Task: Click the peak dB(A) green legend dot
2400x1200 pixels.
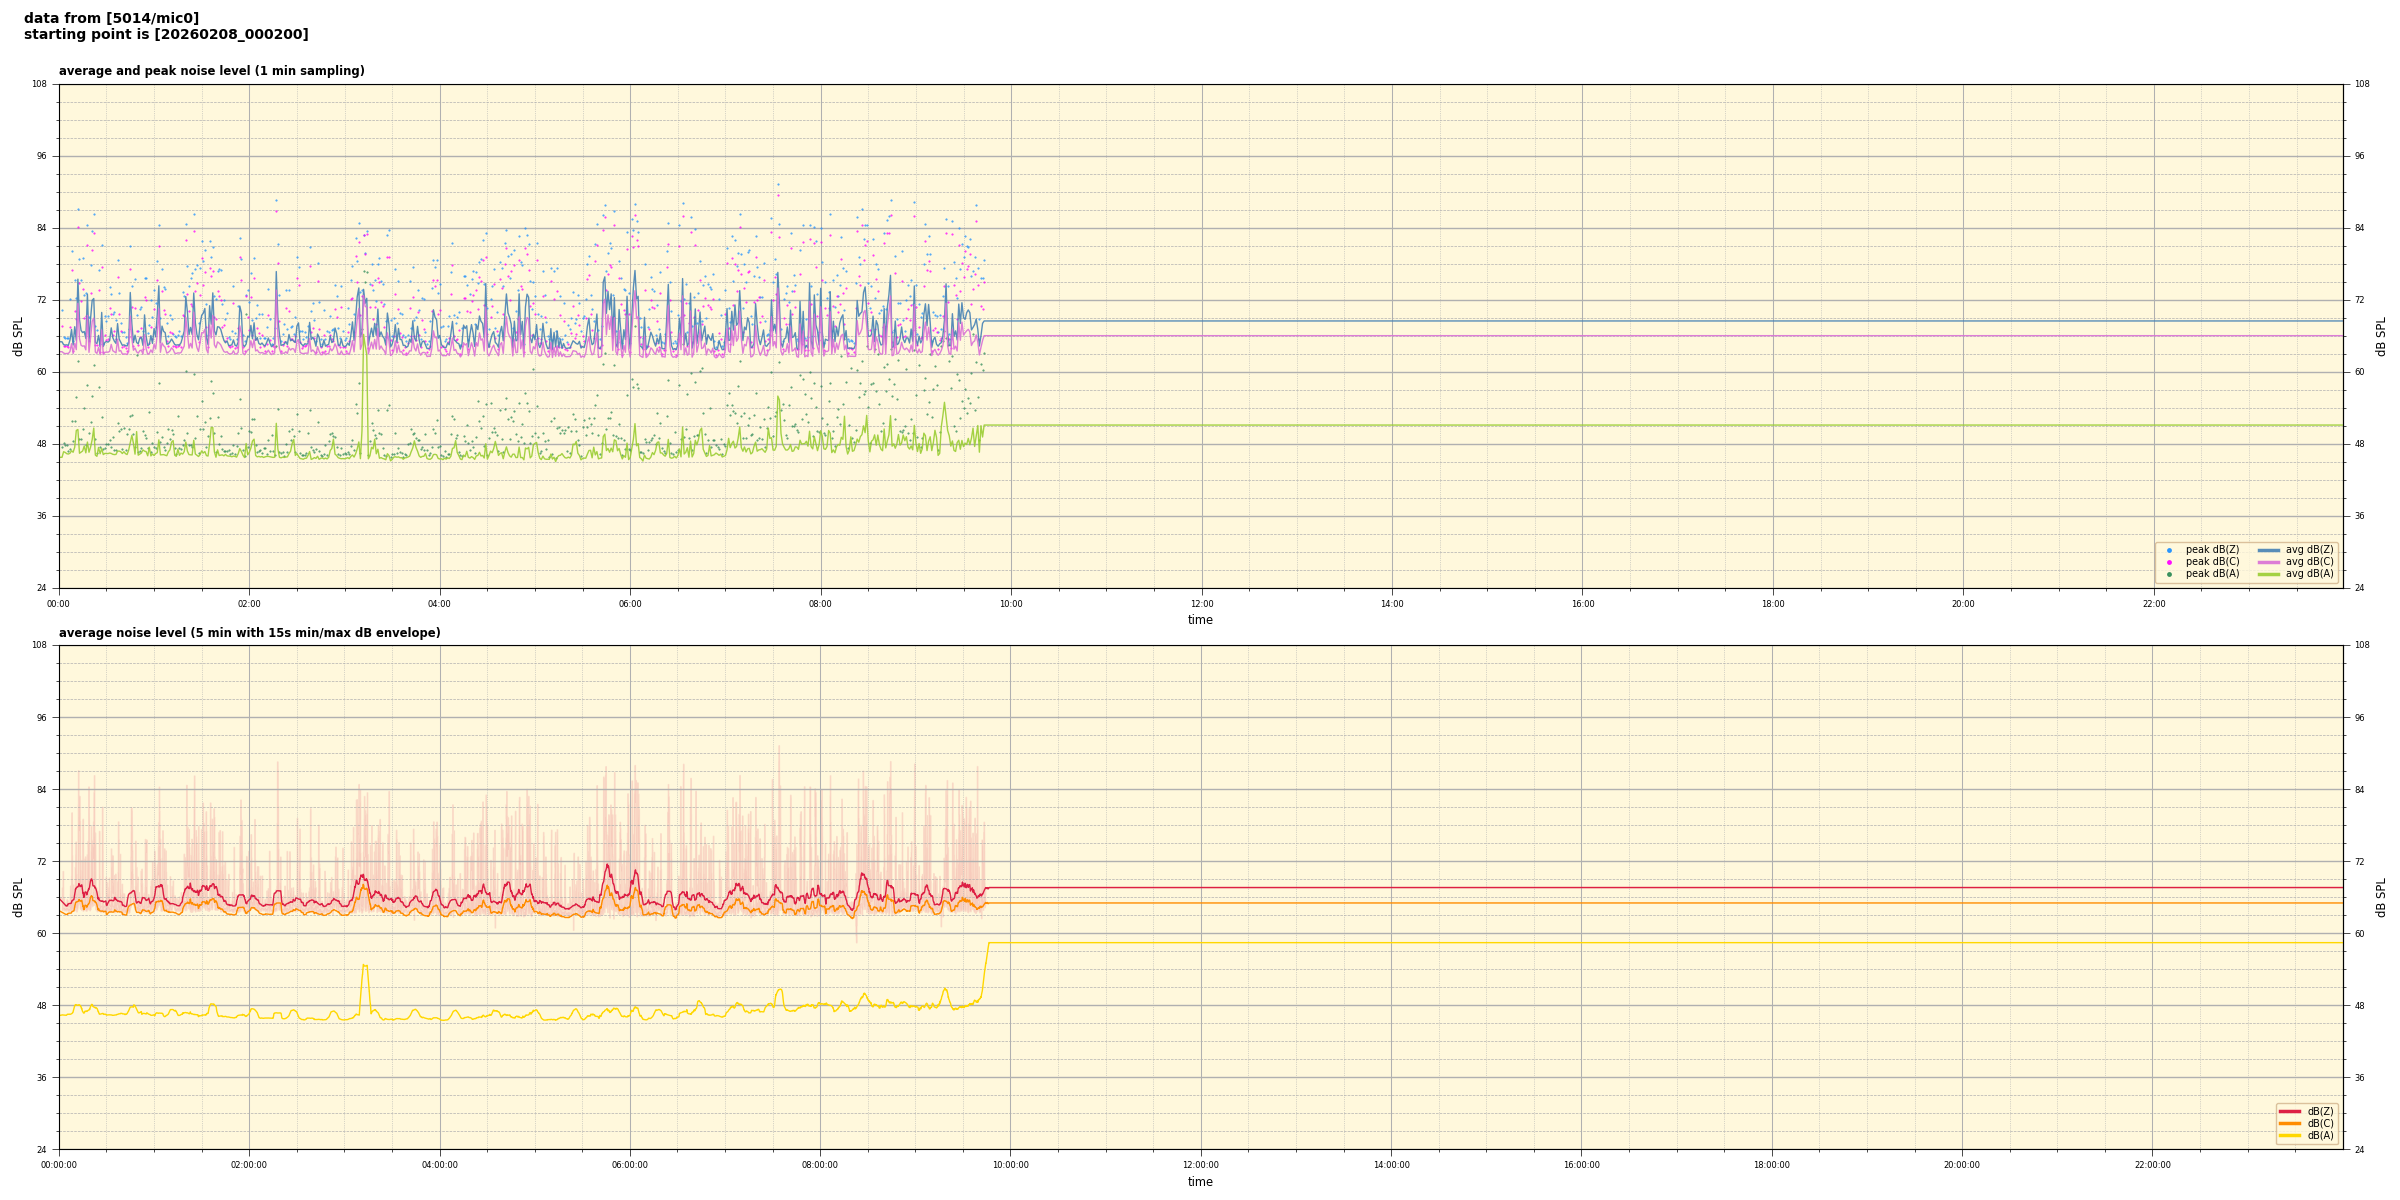Action: 2169,574
